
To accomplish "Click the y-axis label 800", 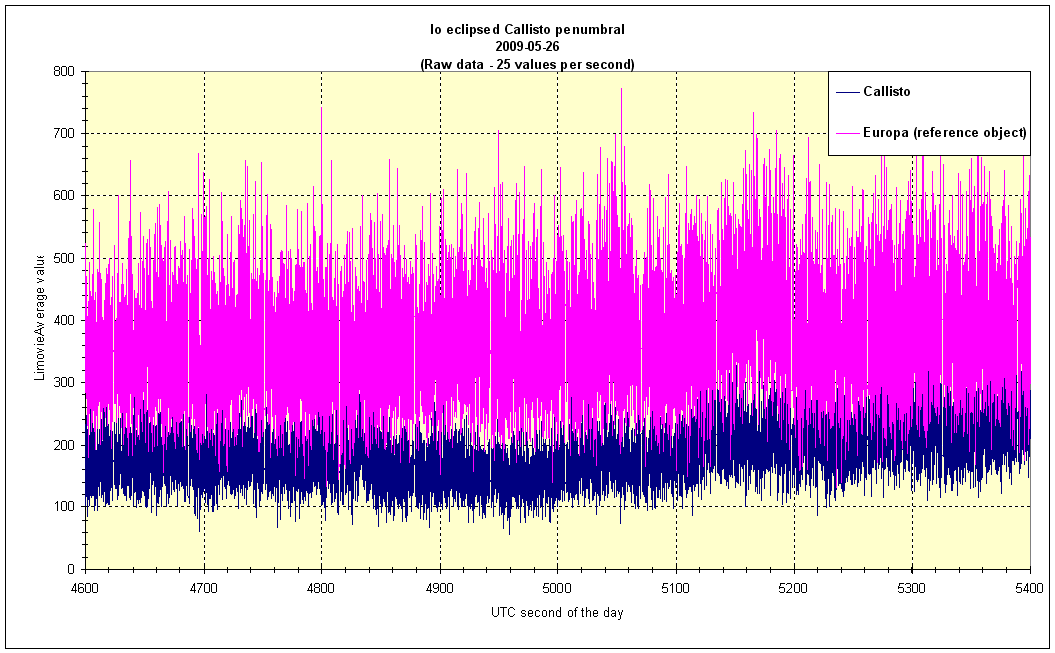I will point(65,71).
